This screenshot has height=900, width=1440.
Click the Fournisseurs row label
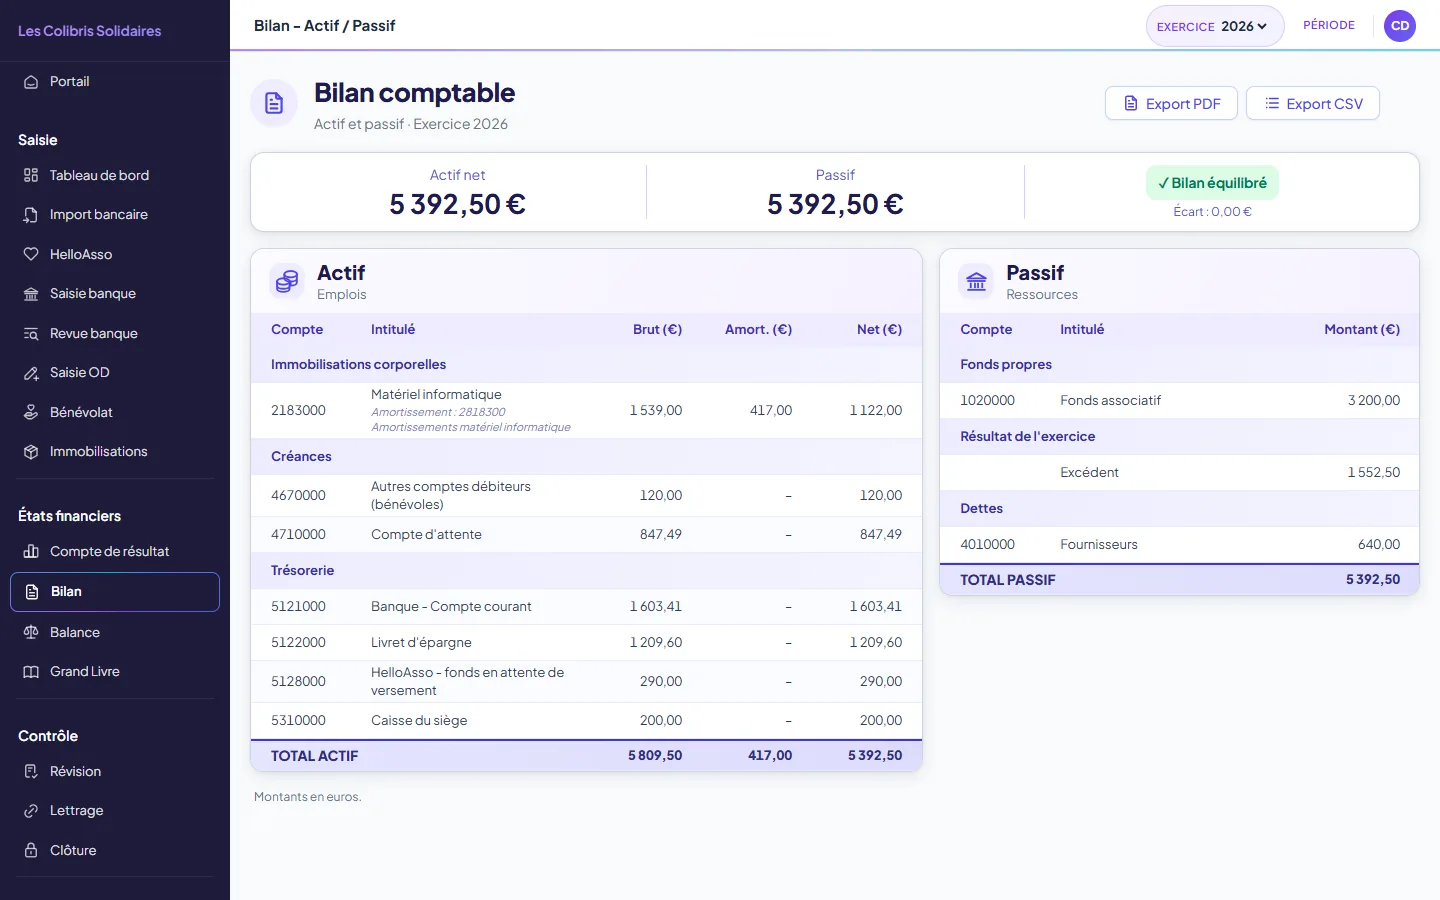tap(1099, 545)
